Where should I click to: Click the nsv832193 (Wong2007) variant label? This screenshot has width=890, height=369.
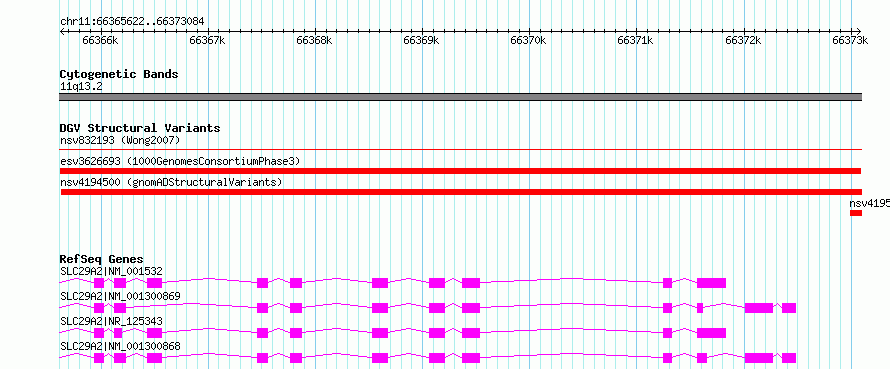tap(120, 140)
